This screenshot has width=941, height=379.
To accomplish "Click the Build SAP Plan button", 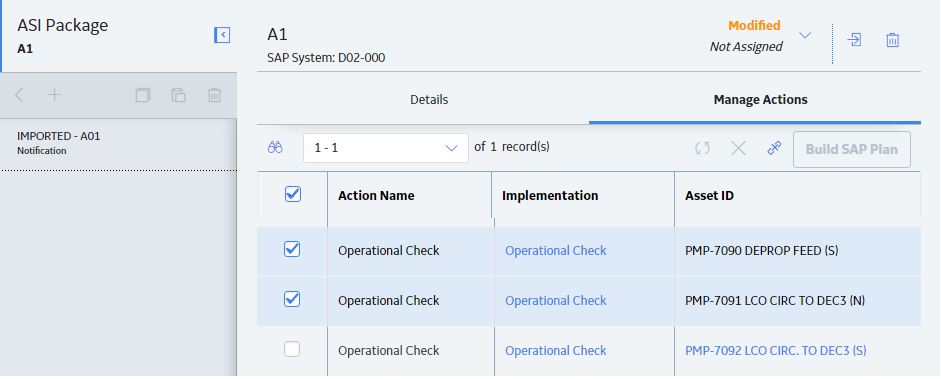I will [852, 149].
